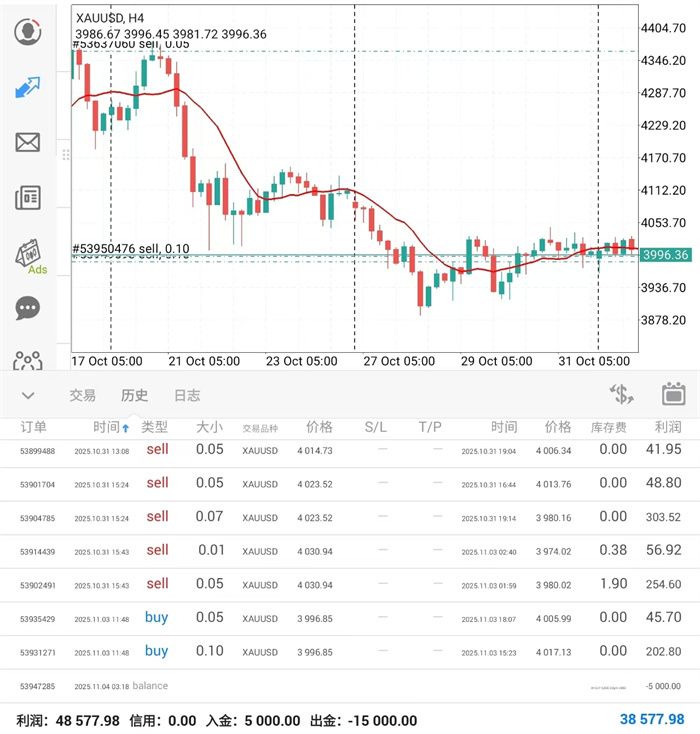700x734 pixels.
Task: Sort by the 利润 column header
Action: point(668,427)
